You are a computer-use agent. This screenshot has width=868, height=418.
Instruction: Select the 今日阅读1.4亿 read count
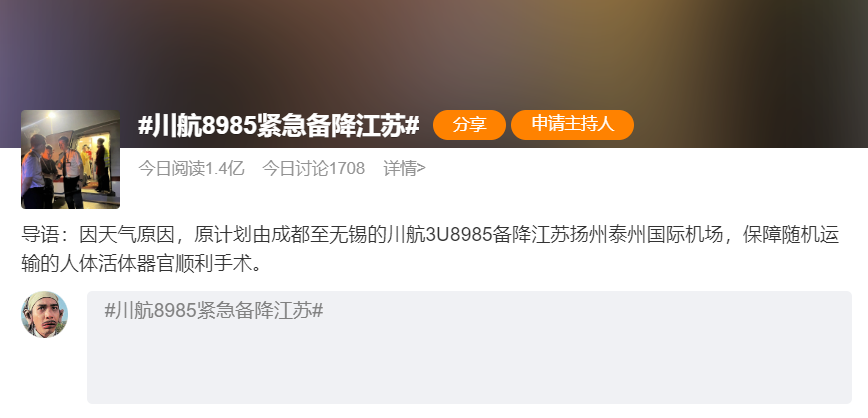coord(191,168)
